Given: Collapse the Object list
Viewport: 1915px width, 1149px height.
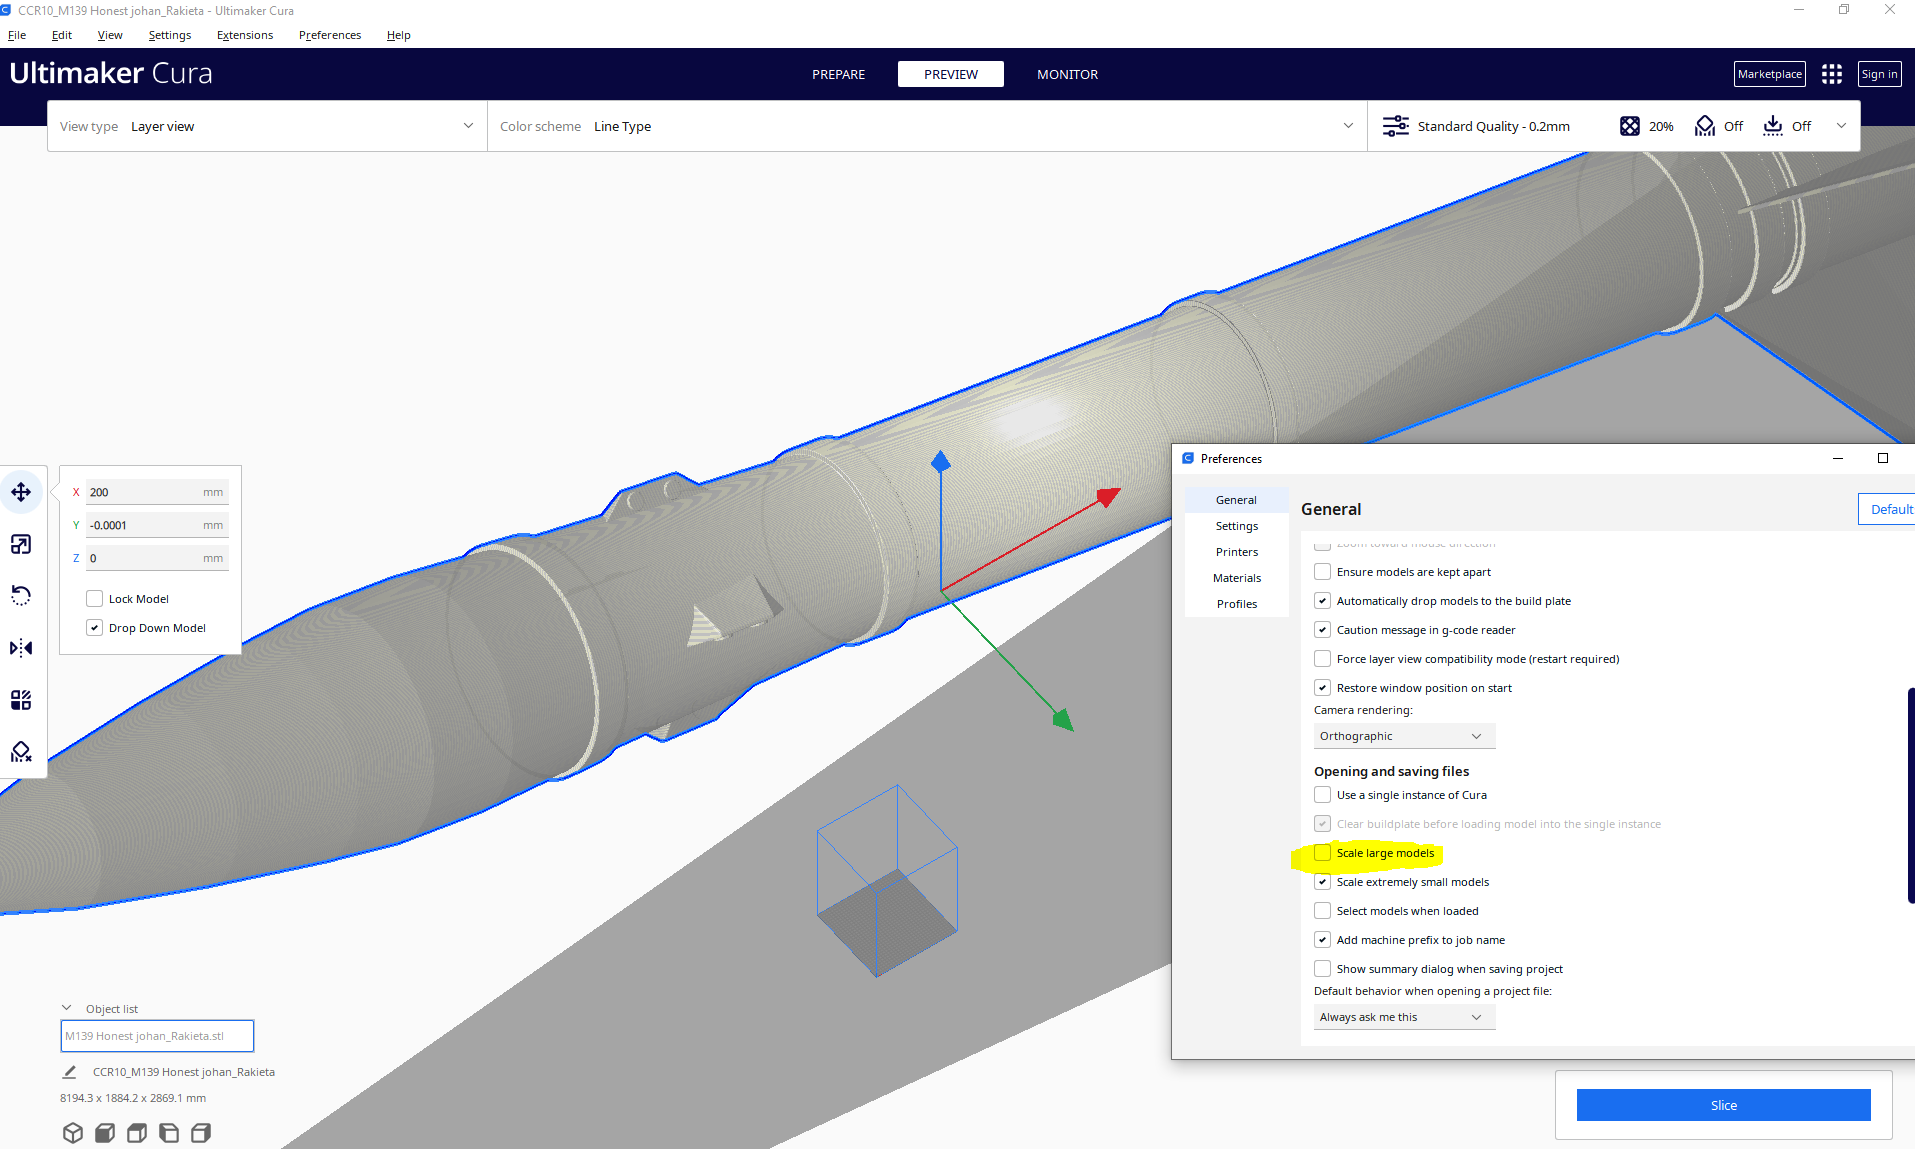Looking at the screenshot, I should (x=67, y=1007).
